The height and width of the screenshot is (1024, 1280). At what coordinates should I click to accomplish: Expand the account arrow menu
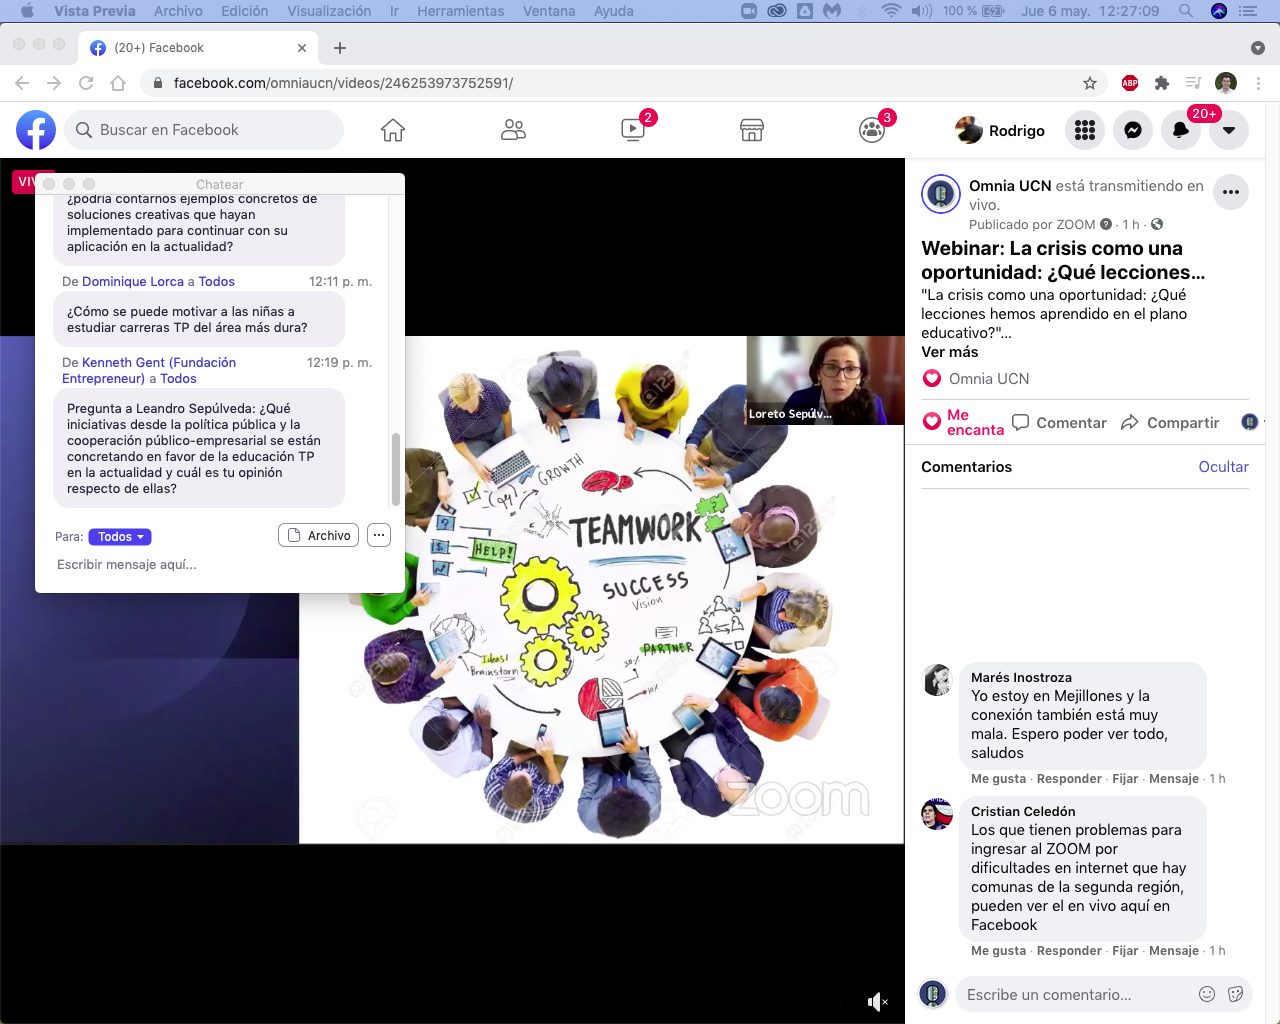tap(1229, 130)
